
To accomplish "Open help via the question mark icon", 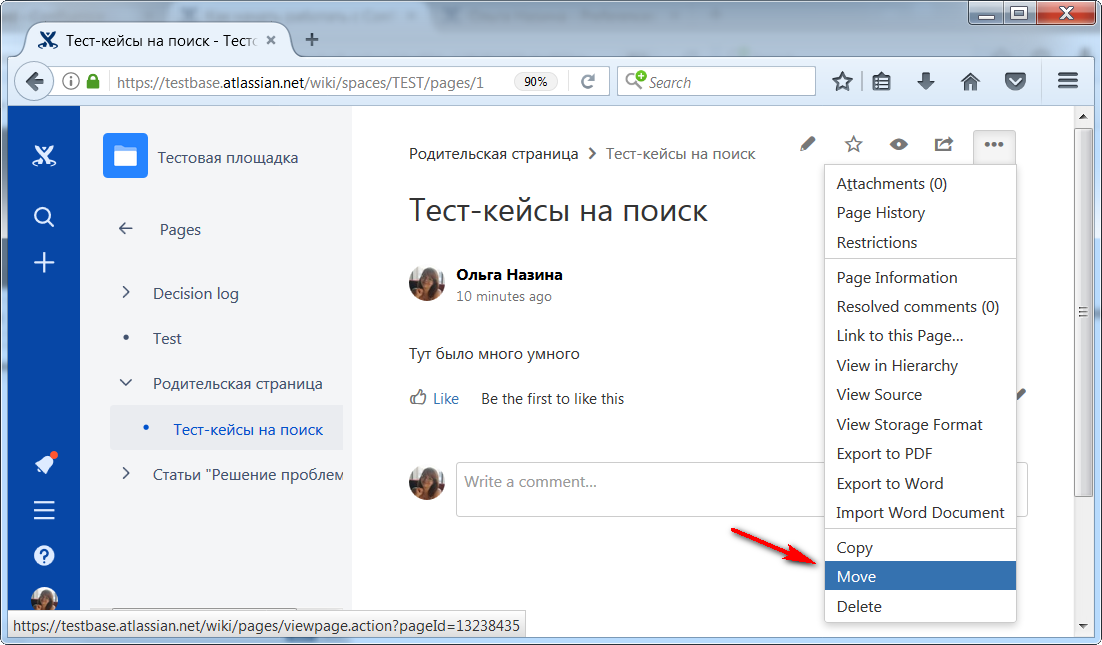I will [43, 555].
